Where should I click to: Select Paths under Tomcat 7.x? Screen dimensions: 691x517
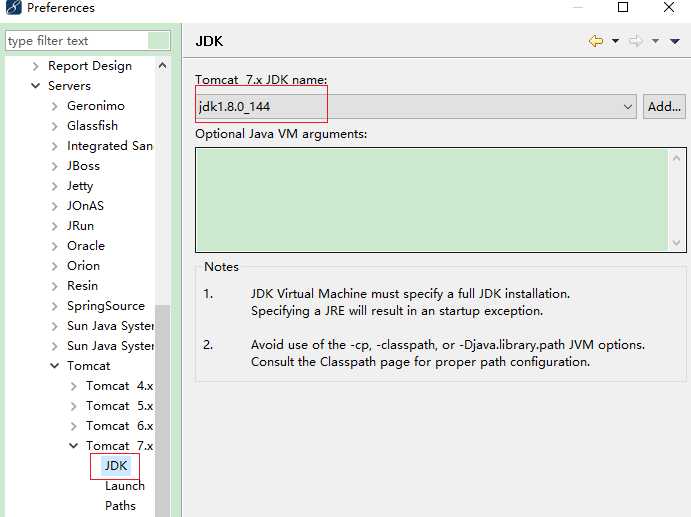point(120,505)
